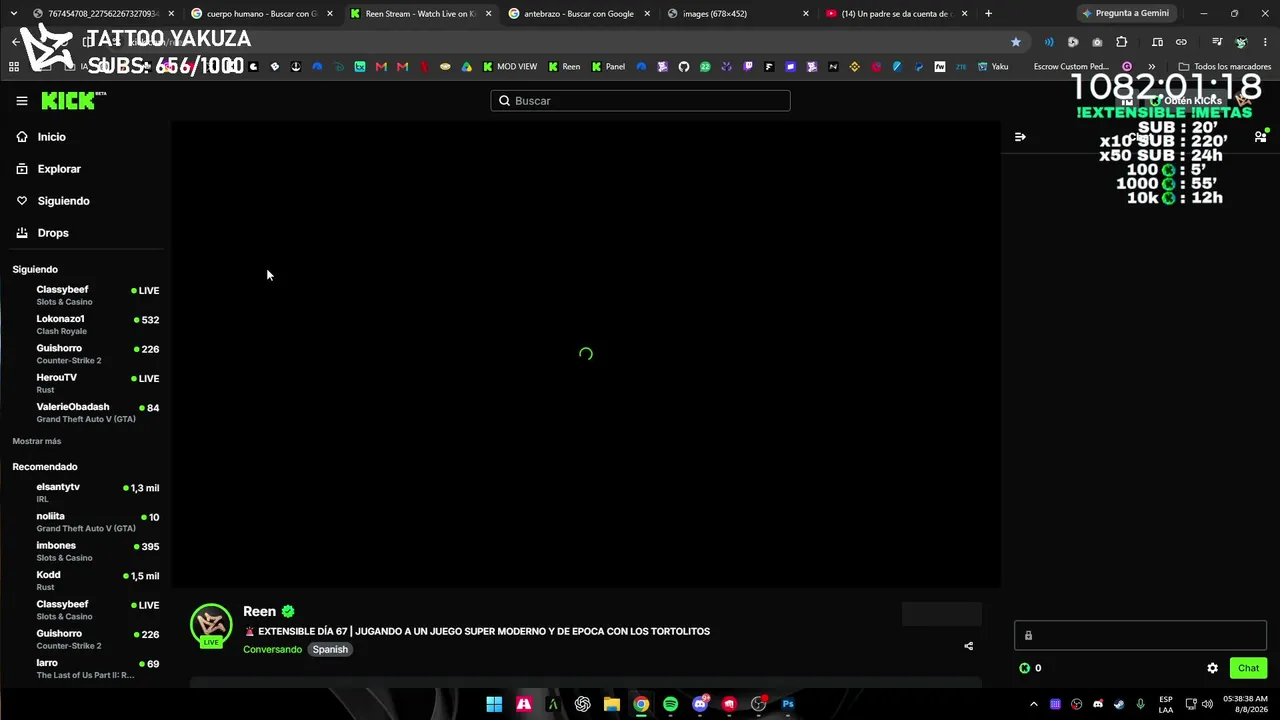Click the Spanish language tag
This screenshot has height=720, width=1280.
click(330, 649)
